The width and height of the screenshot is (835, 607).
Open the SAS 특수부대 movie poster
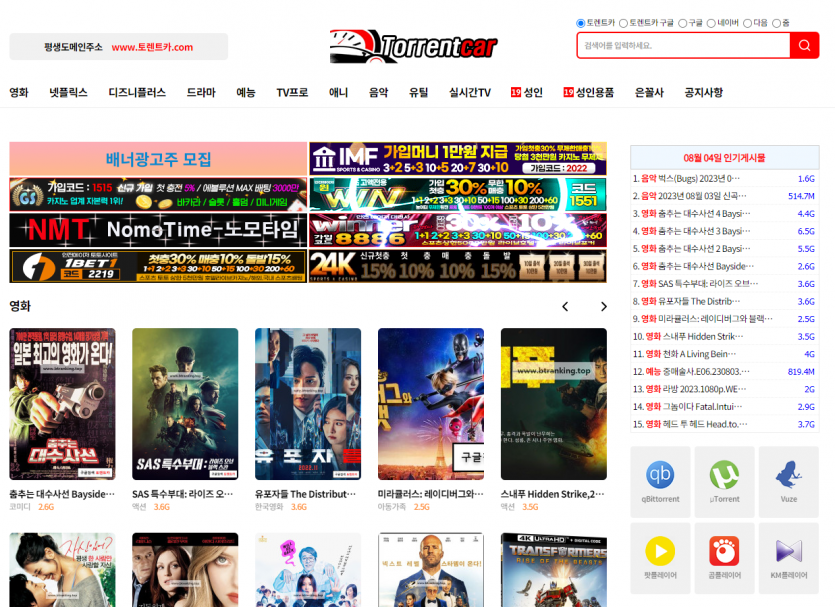pyautogui.click(x=185, y=404)
